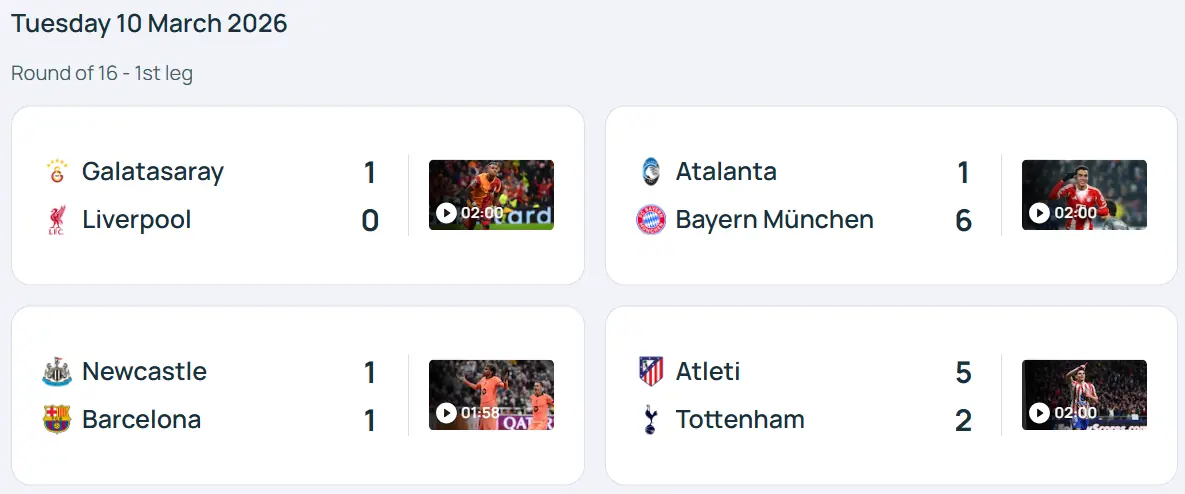Click Atleti's score of 5
Screen dimensions: 1185x494
click(963, 373)
